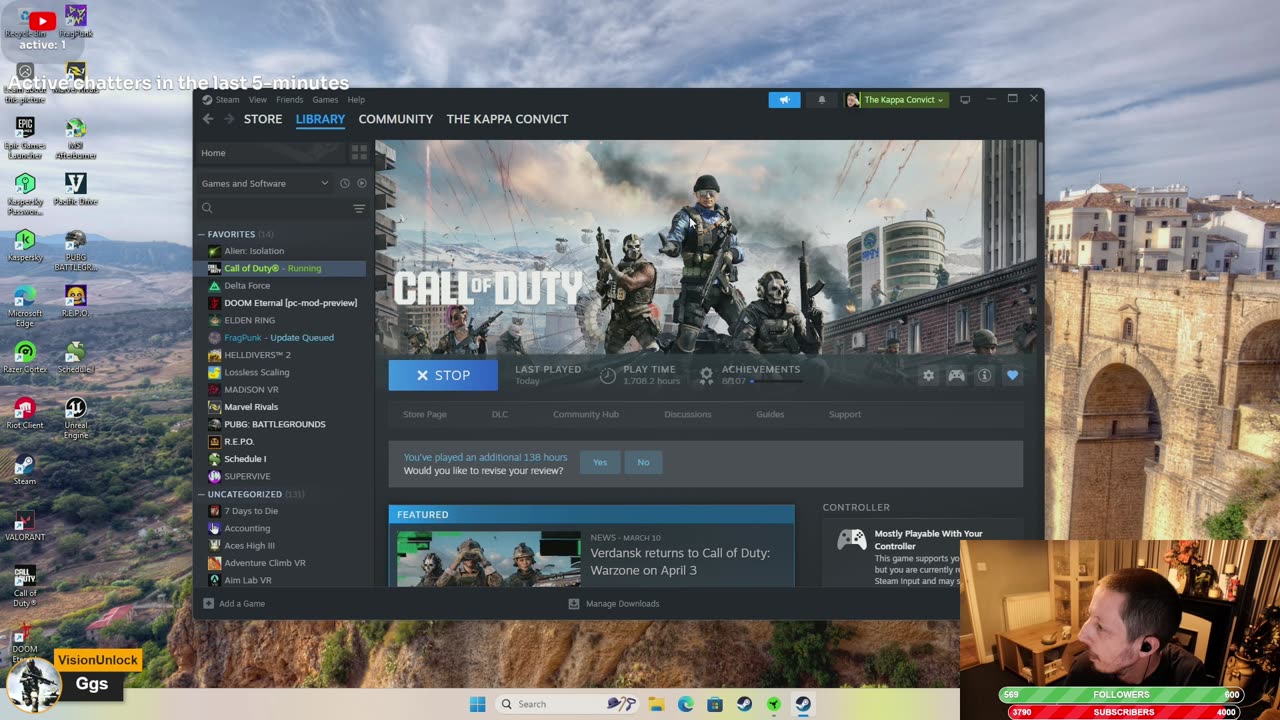
Task: Open the Games menu
Action: pyautogui.click(x=325, y=100)
